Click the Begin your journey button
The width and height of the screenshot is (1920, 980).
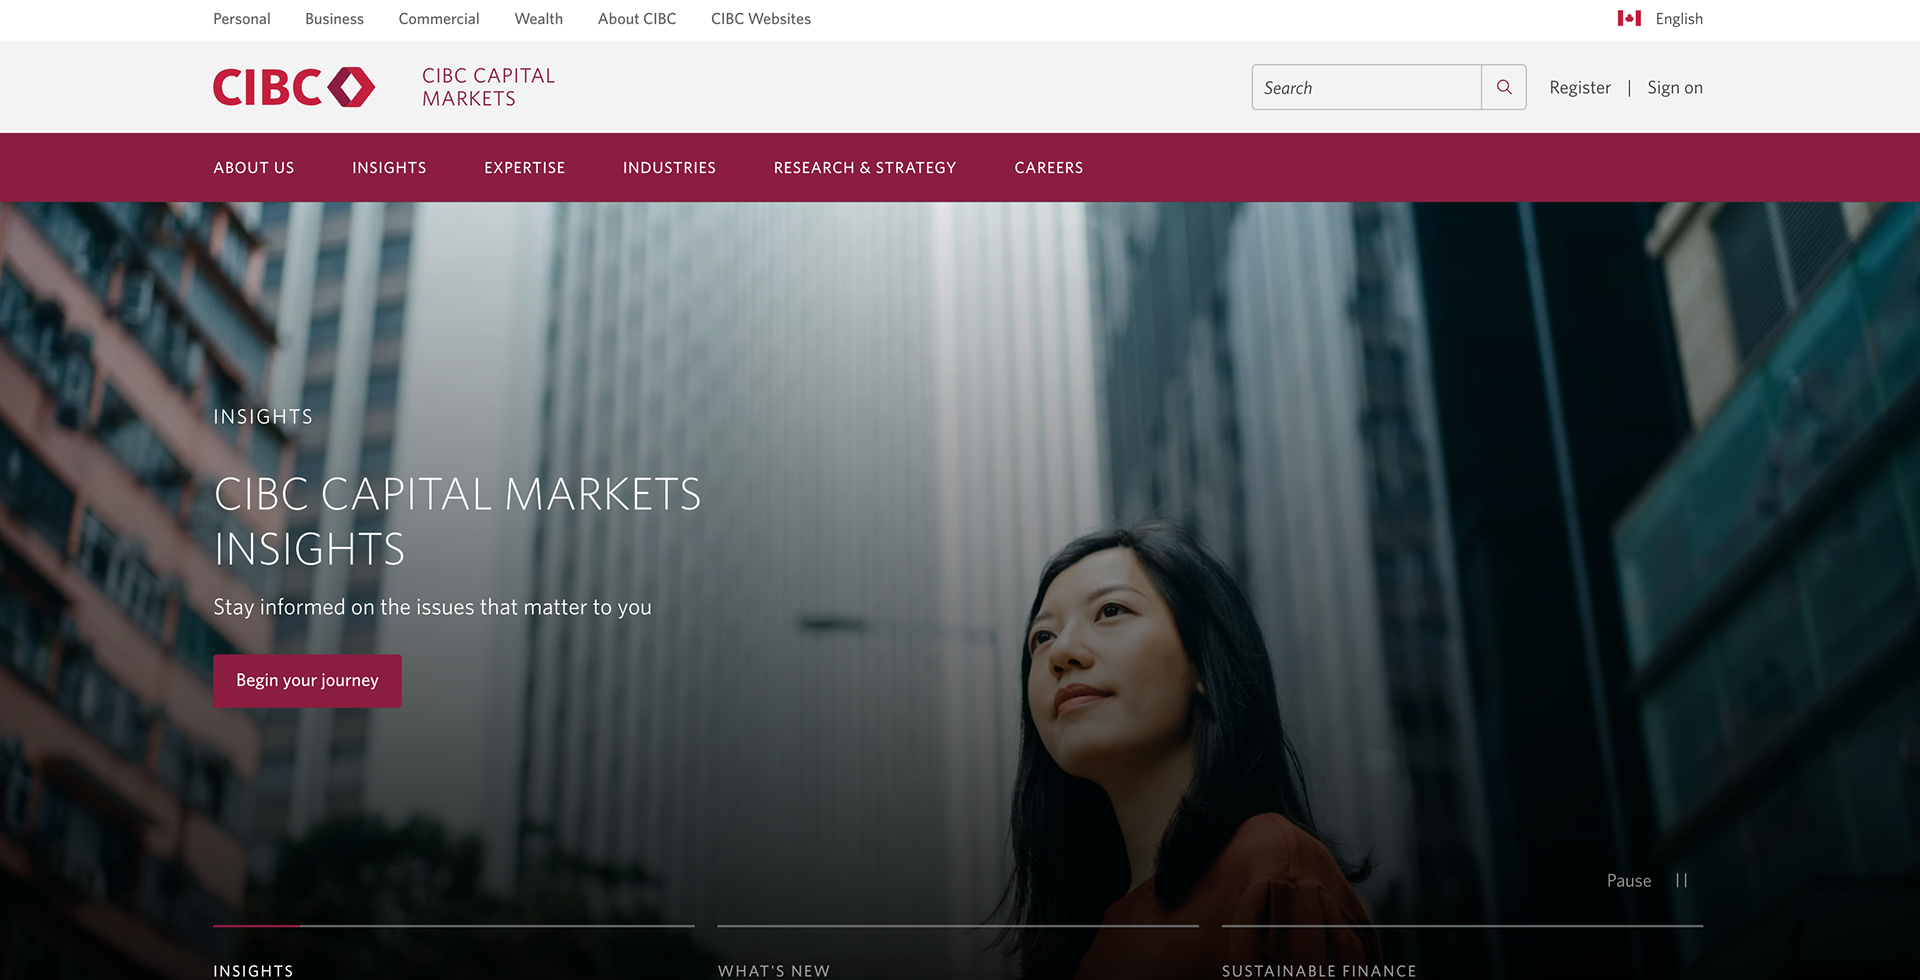307,681
